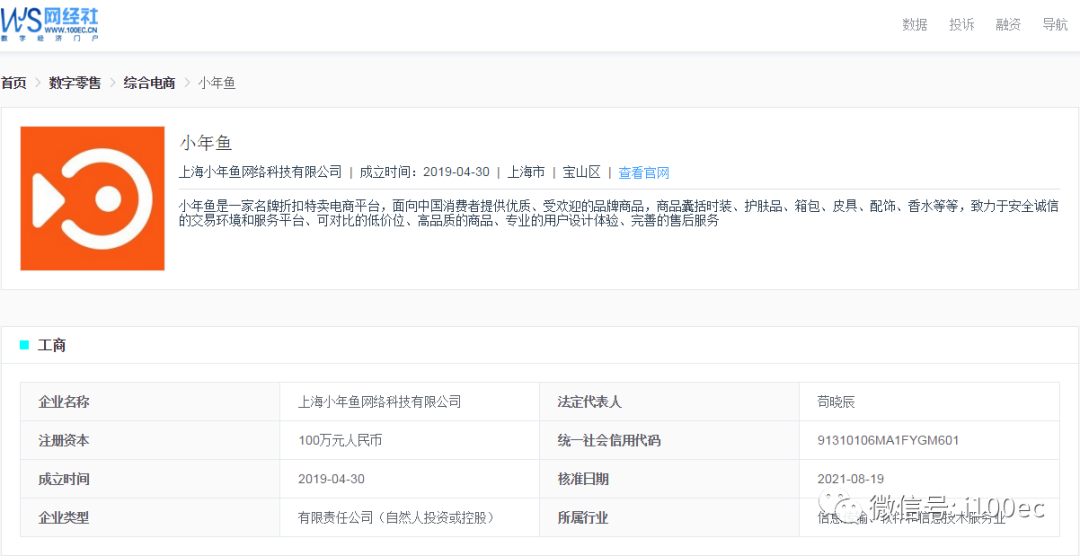Select the 企业名称 label cell

(x=150, y=402)
